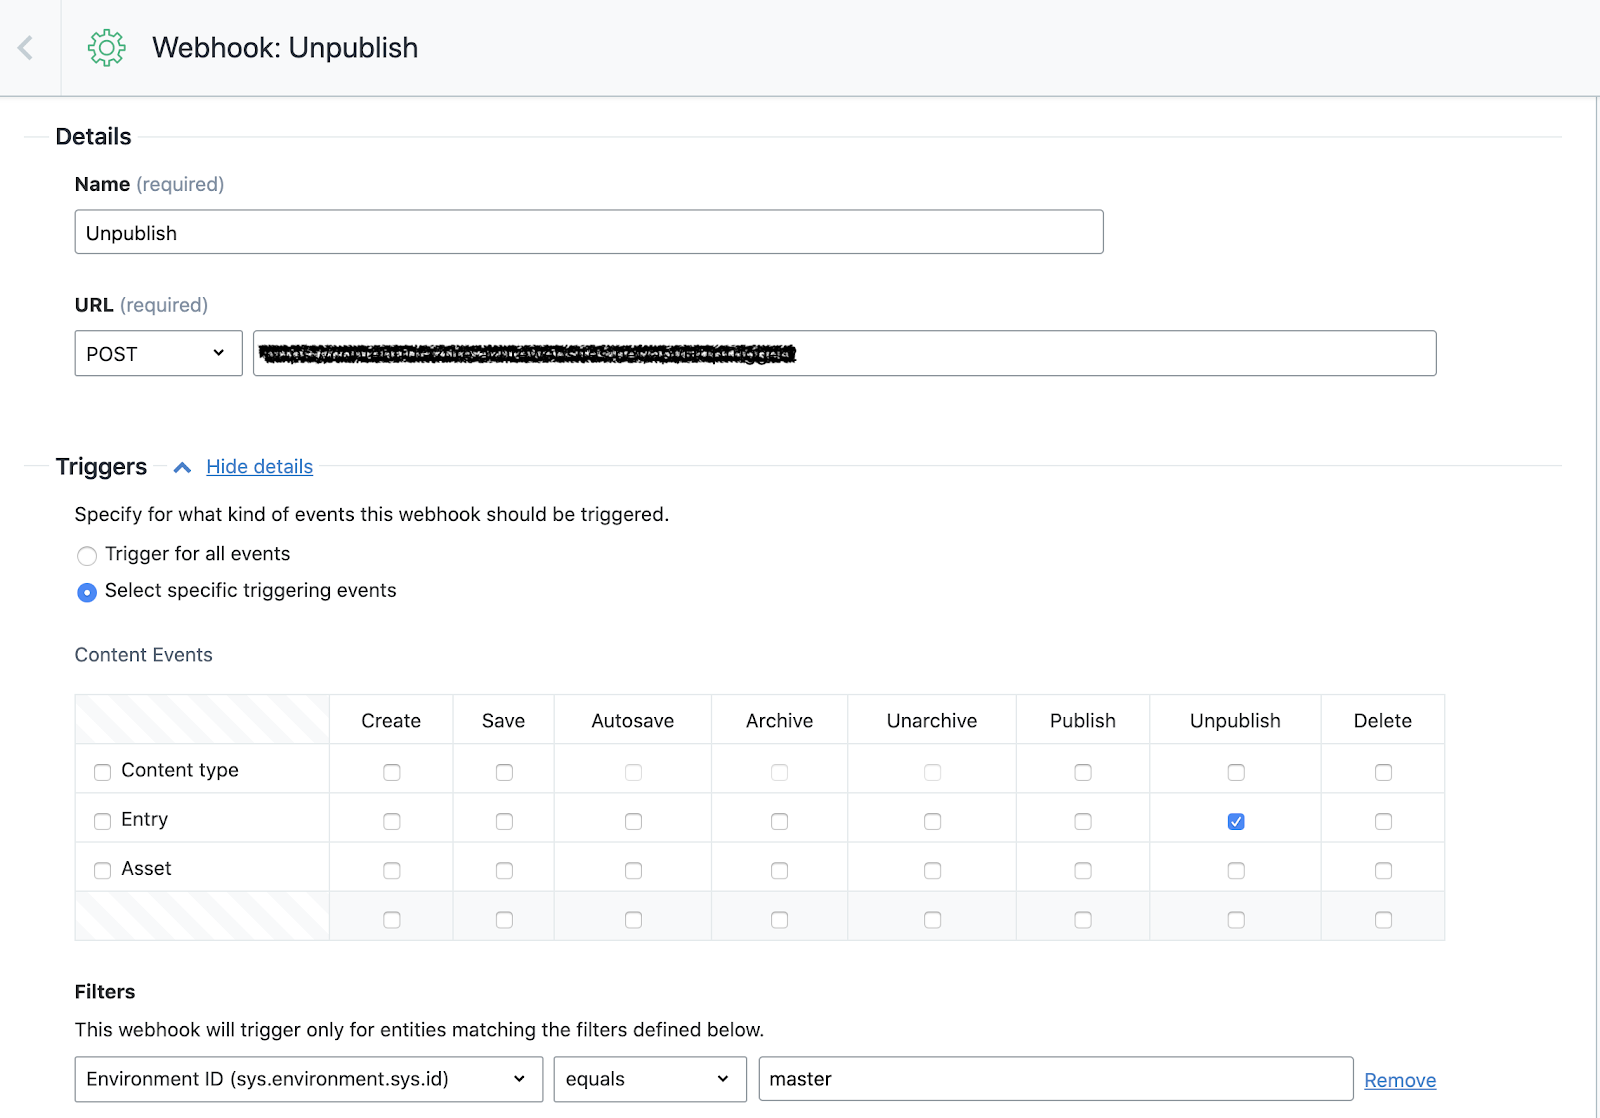This screenshot has height=1118, width=1600.
Task: Open the Environment ID filter dropdown
Action: click(x=308, y=1079)
